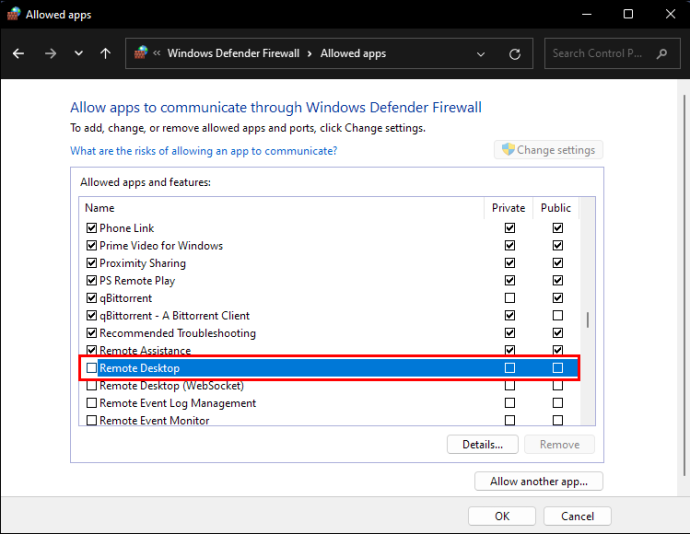Check Public for qBittorrent - A Bittorrent Client
This screenshot has height=534, width=690.
pos(558,316)
